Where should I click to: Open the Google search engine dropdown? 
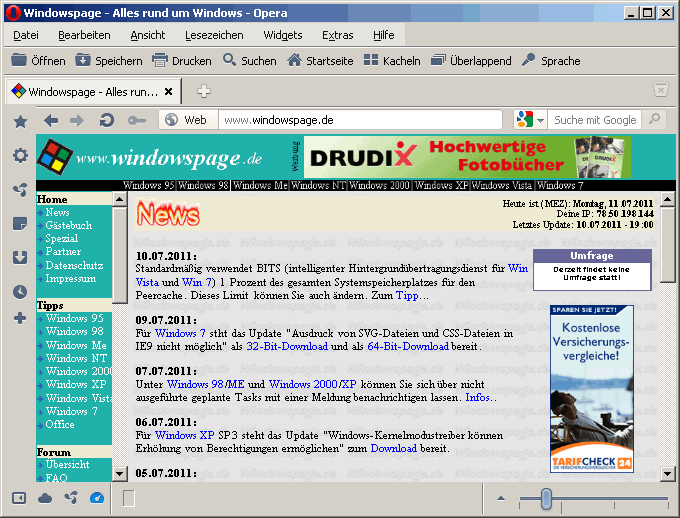[530, 120]
